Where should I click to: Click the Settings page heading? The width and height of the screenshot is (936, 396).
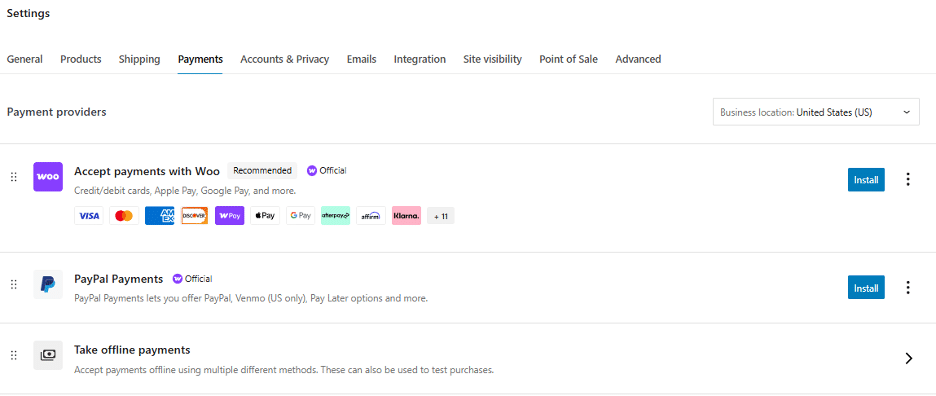click(28, 13)
